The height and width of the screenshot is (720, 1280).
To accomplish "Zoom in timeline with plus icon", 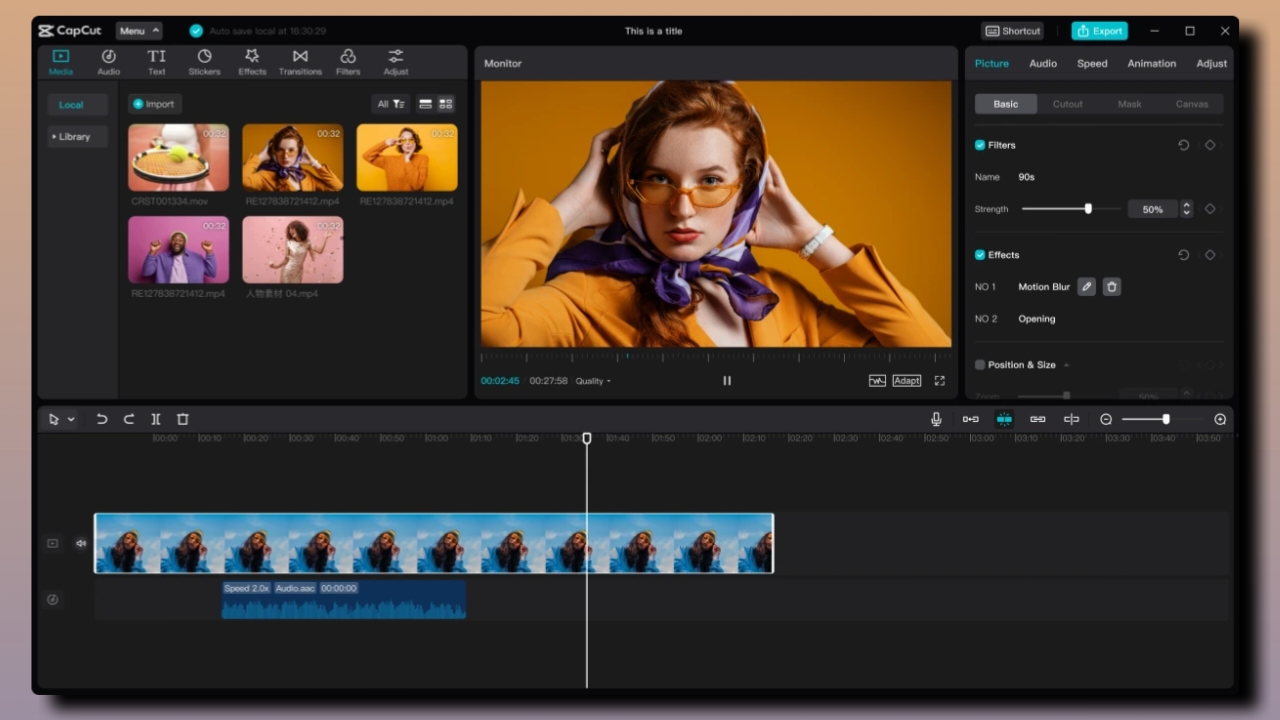I will [1220, 419].
